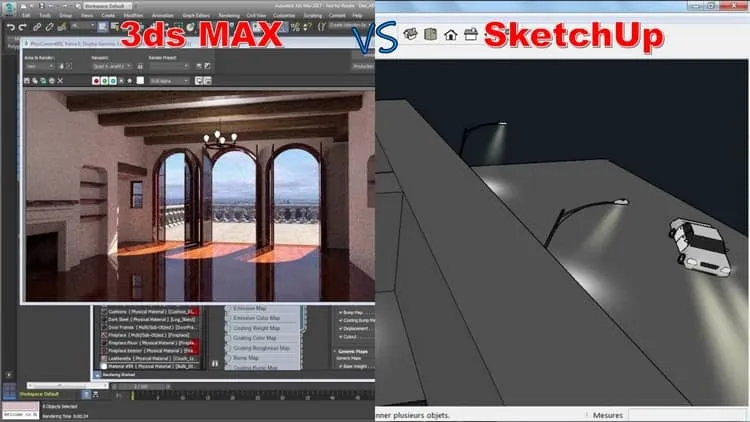Toggle the Displacement checkbox
Screen dimensions: 750x422
[341, 329]
